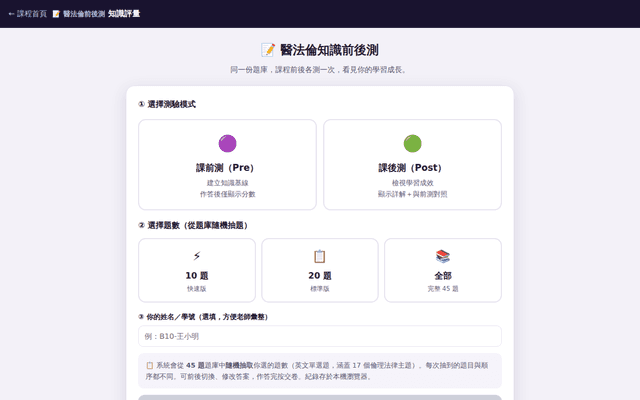Viewport: 640px width, 400px height.
Task: Choose the 10 題 快速版 option
Action: click(x=197, y=270)
